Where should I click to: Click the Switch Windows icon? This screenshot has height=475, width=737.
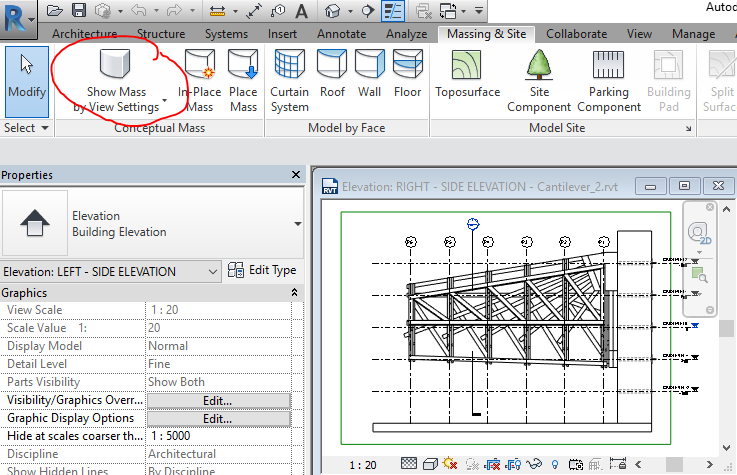click(x=448, y=11)
